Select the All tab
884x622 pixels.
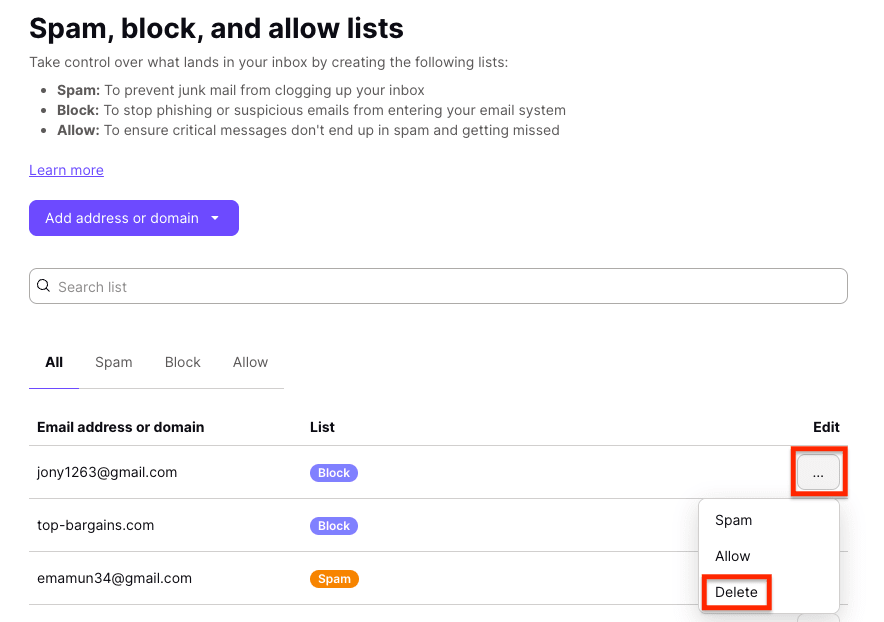pos(53,362)
